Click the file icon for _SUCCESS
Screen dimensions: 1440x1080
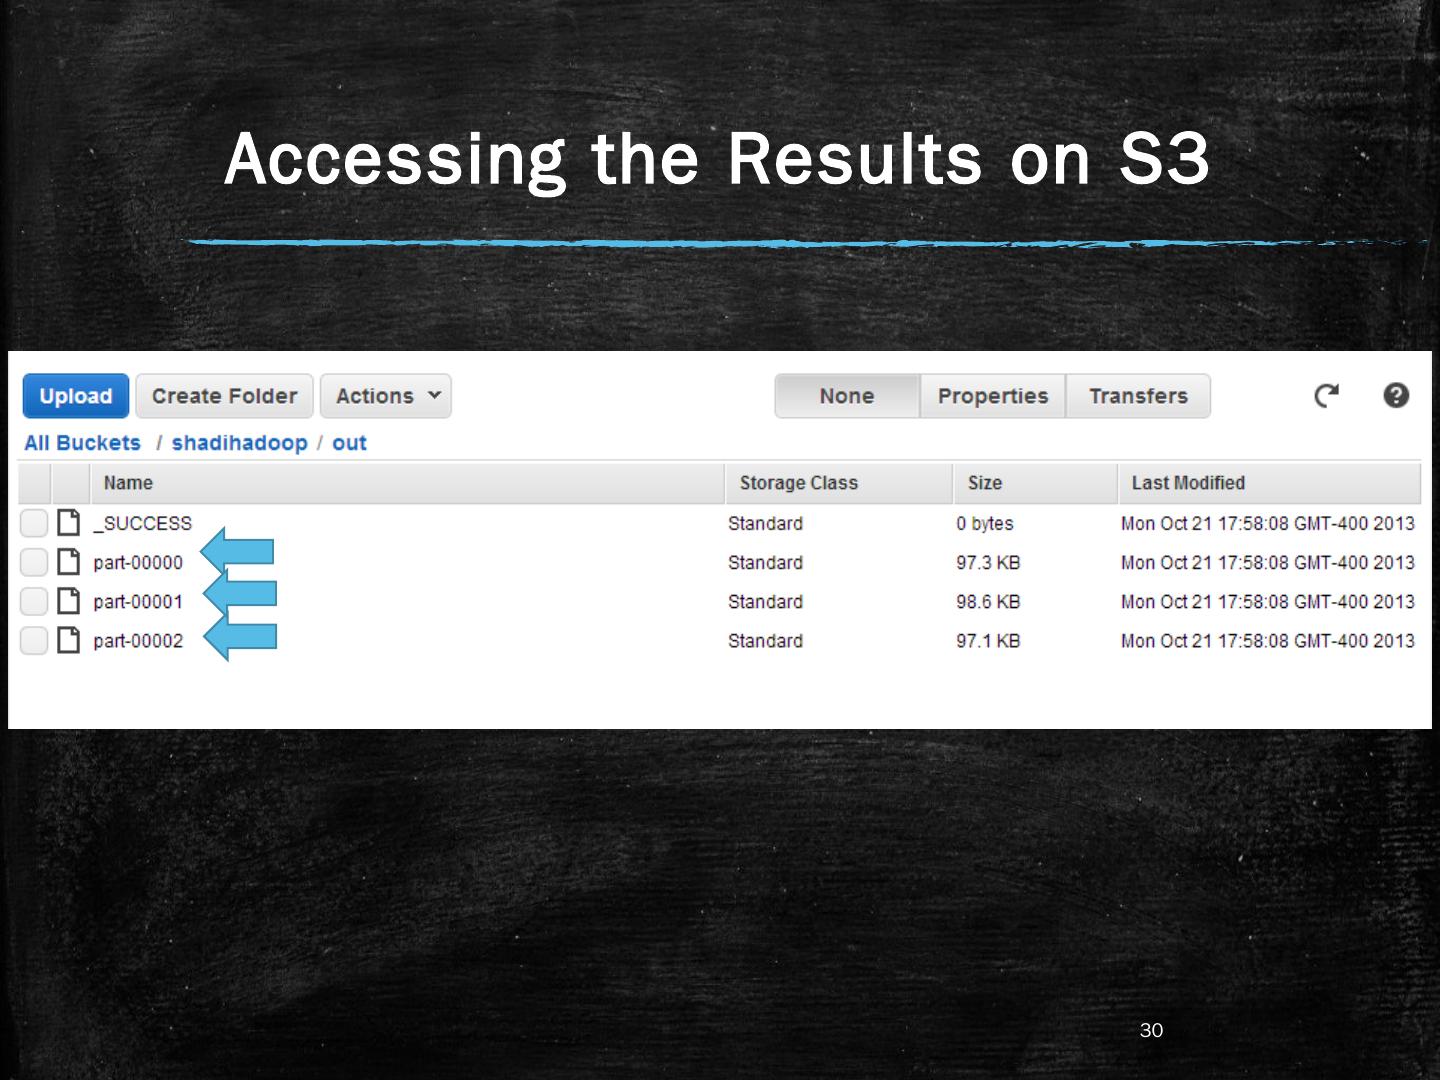(68, 523)
